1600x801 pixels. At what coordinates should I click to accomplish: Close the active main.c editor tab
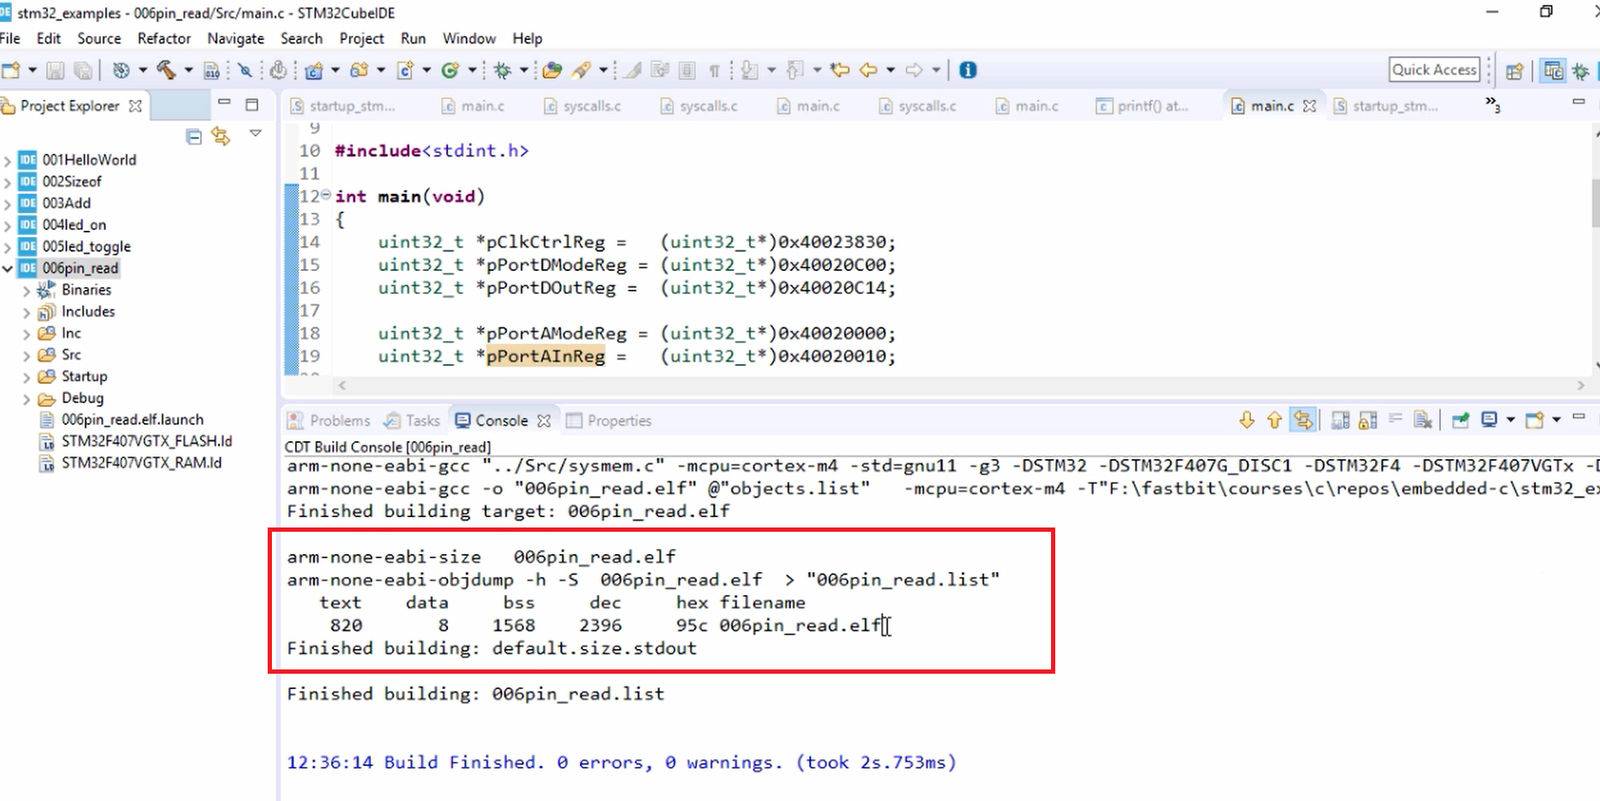click(x=1309, y=106)
